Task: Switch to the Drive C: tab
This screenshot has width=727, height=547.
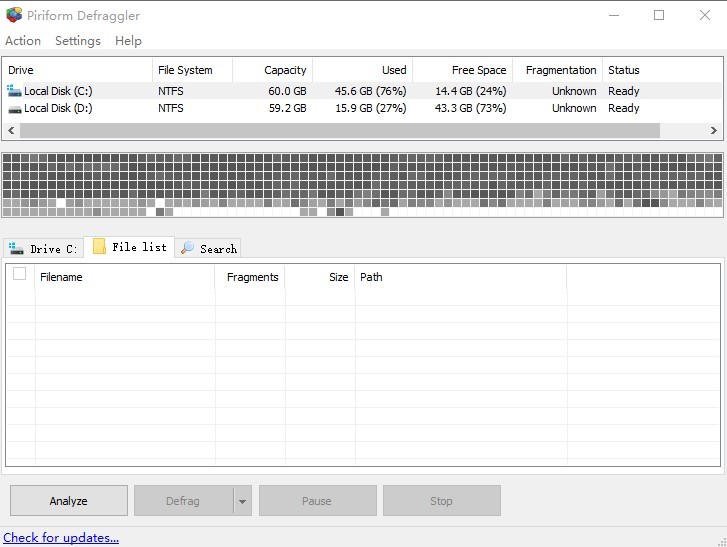Action: 43,248
